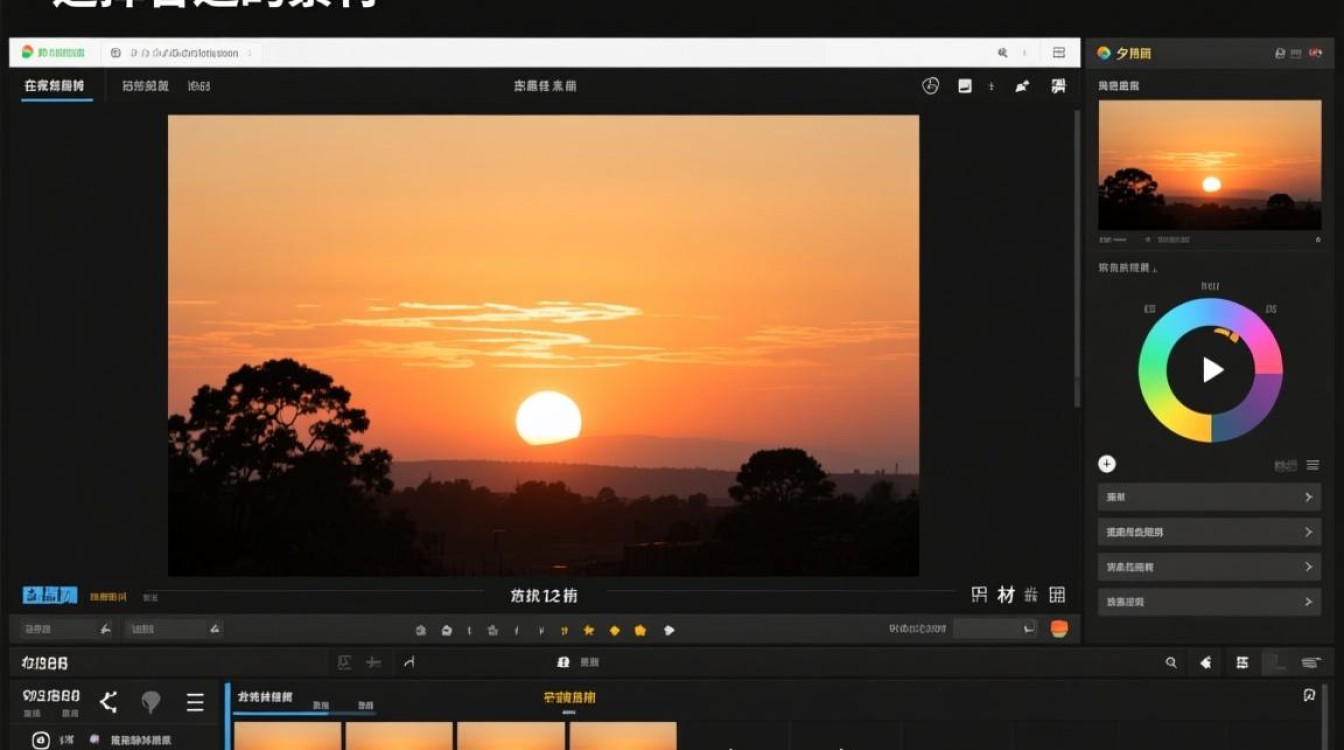Click the yellow star icon in the center toolbar
1344x750 pixels.
[x=589, y=630]
